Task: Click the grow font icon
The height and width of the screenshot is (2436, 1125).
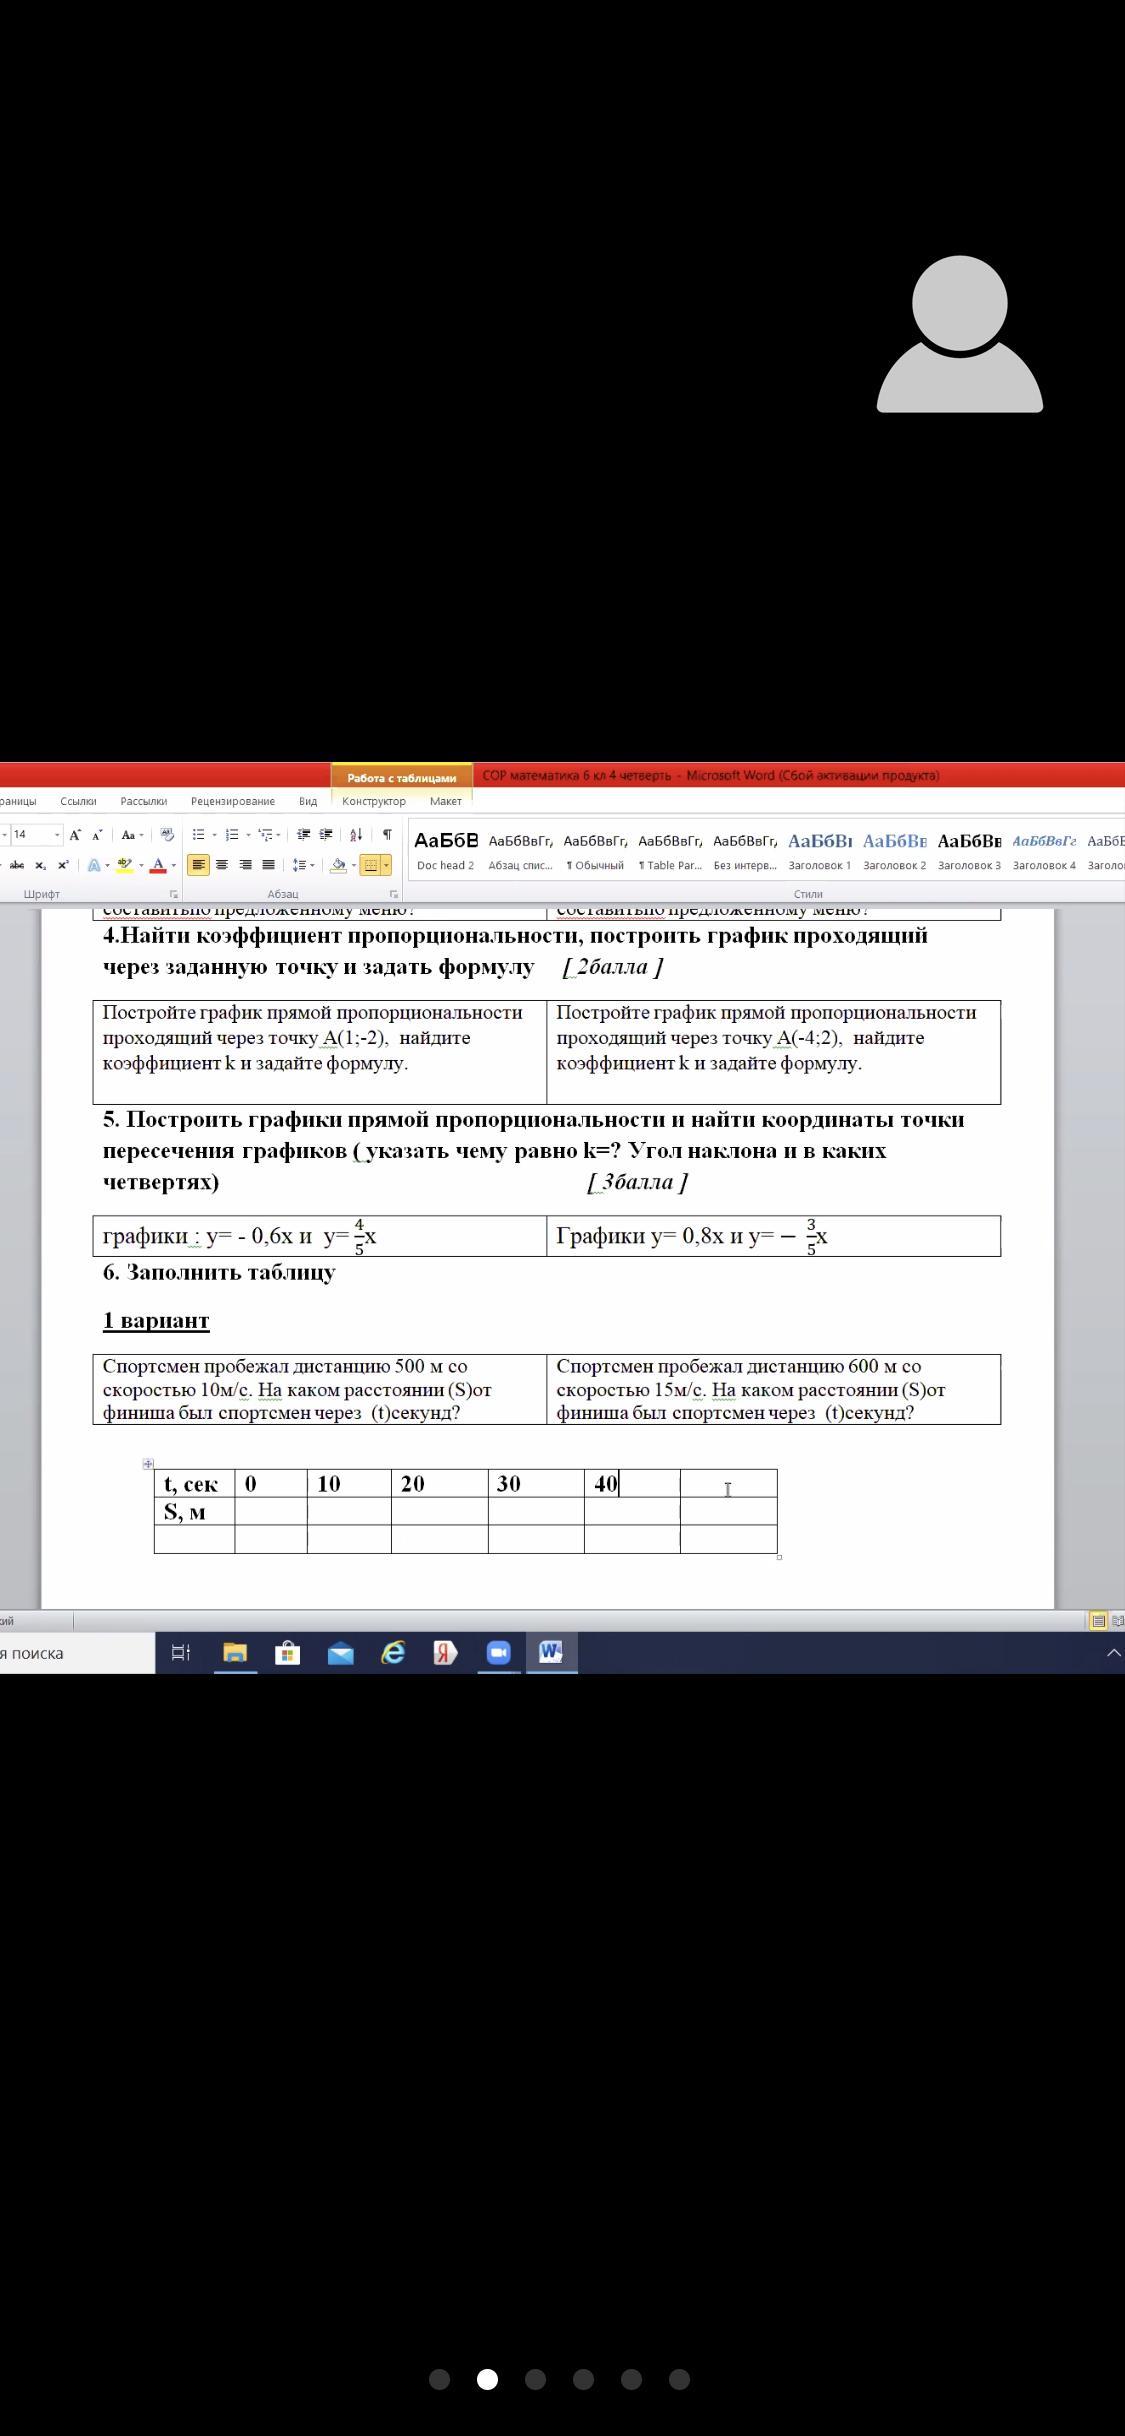Action: (75, 835)
